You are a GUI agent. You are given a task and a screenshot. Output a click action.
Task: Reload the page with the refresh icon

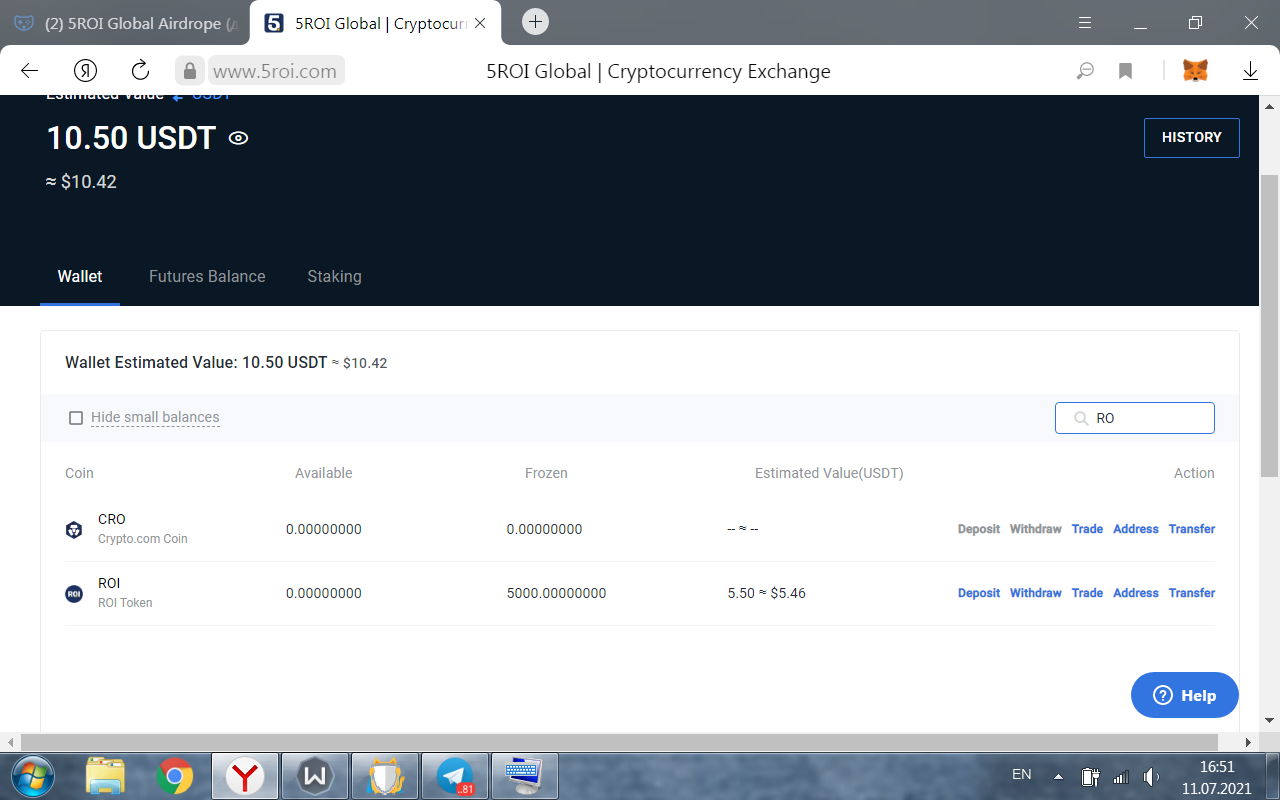[141, 70]
